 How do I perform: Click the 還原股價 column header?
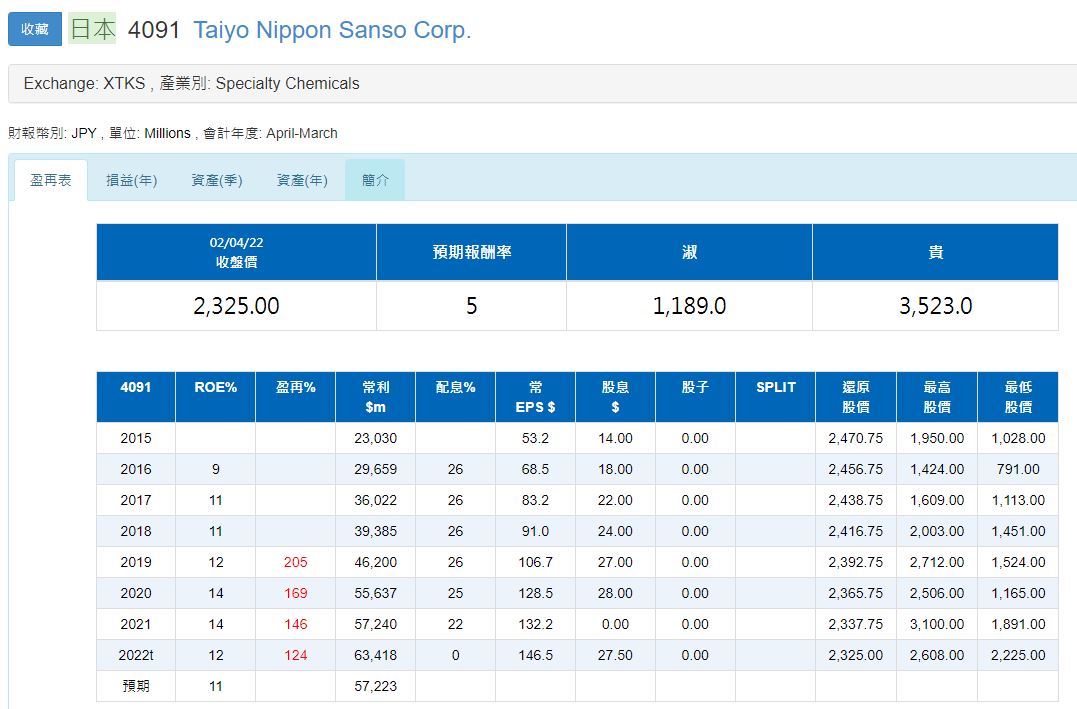855,397
